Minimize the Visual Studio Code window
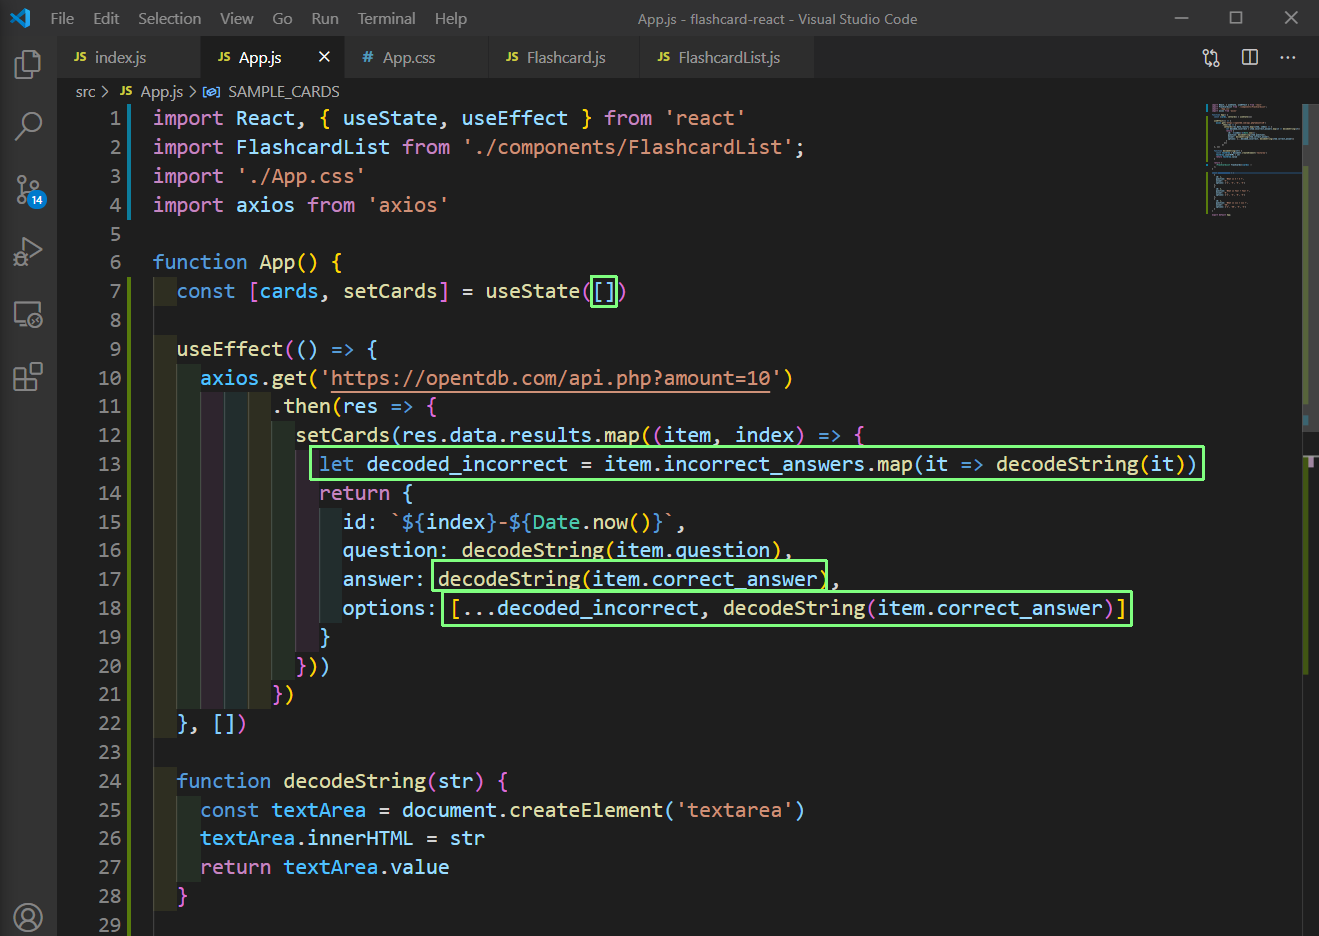This screenshot has height=936, width=1319. coord(1181,18)
